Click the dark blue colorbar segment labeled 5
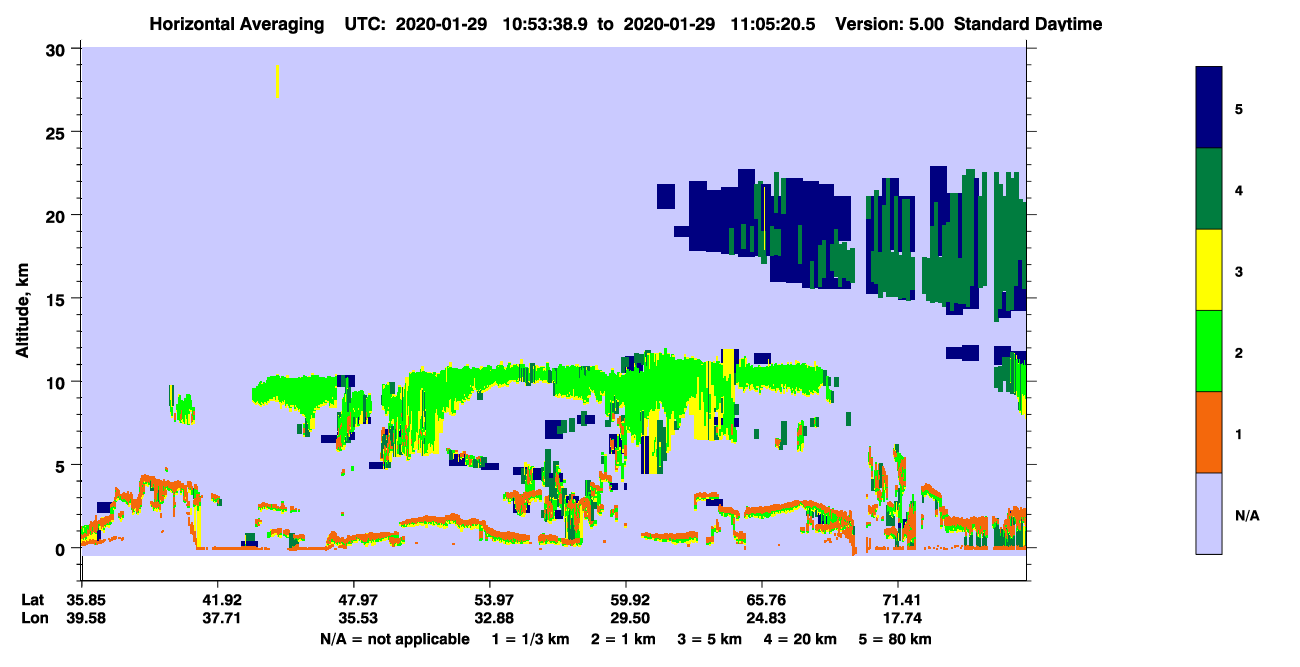This screenshot has height=667, width=1300. click(1209, 108)
